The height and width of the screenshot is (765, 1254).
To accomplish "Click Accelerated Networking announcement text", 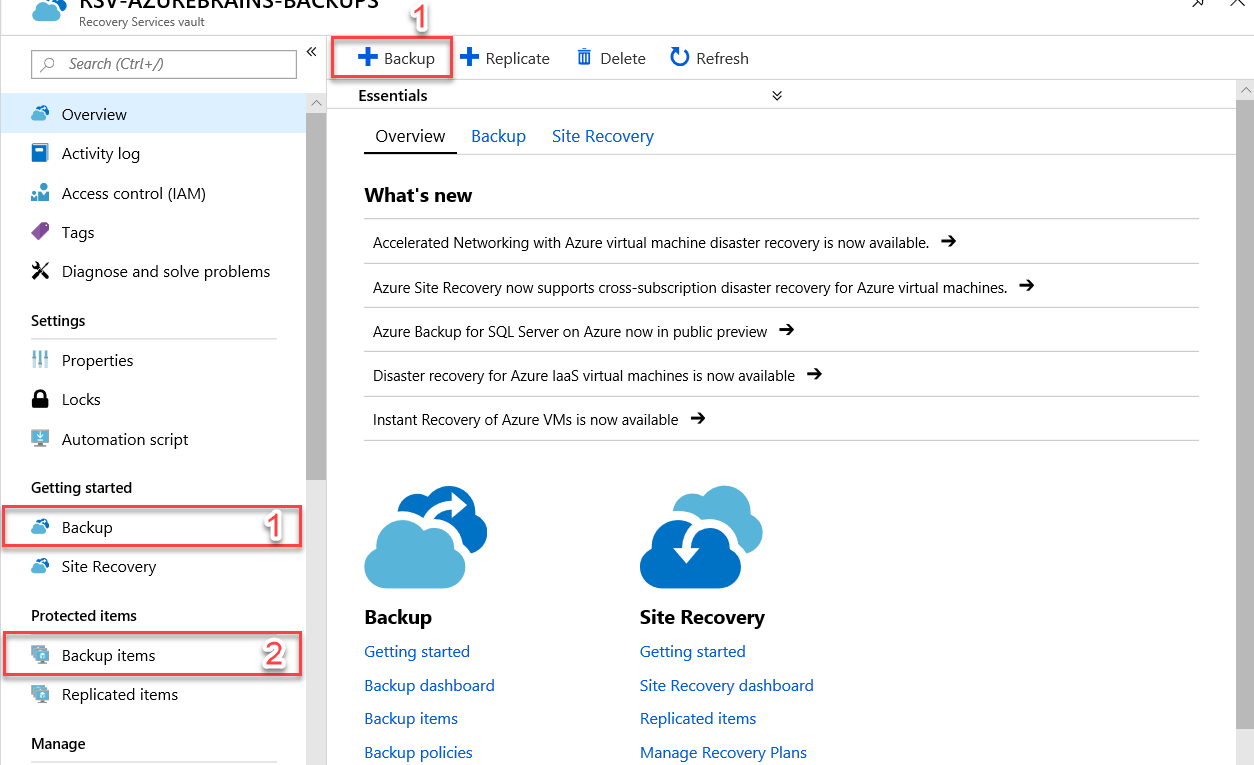I will [x=651, y=242].
